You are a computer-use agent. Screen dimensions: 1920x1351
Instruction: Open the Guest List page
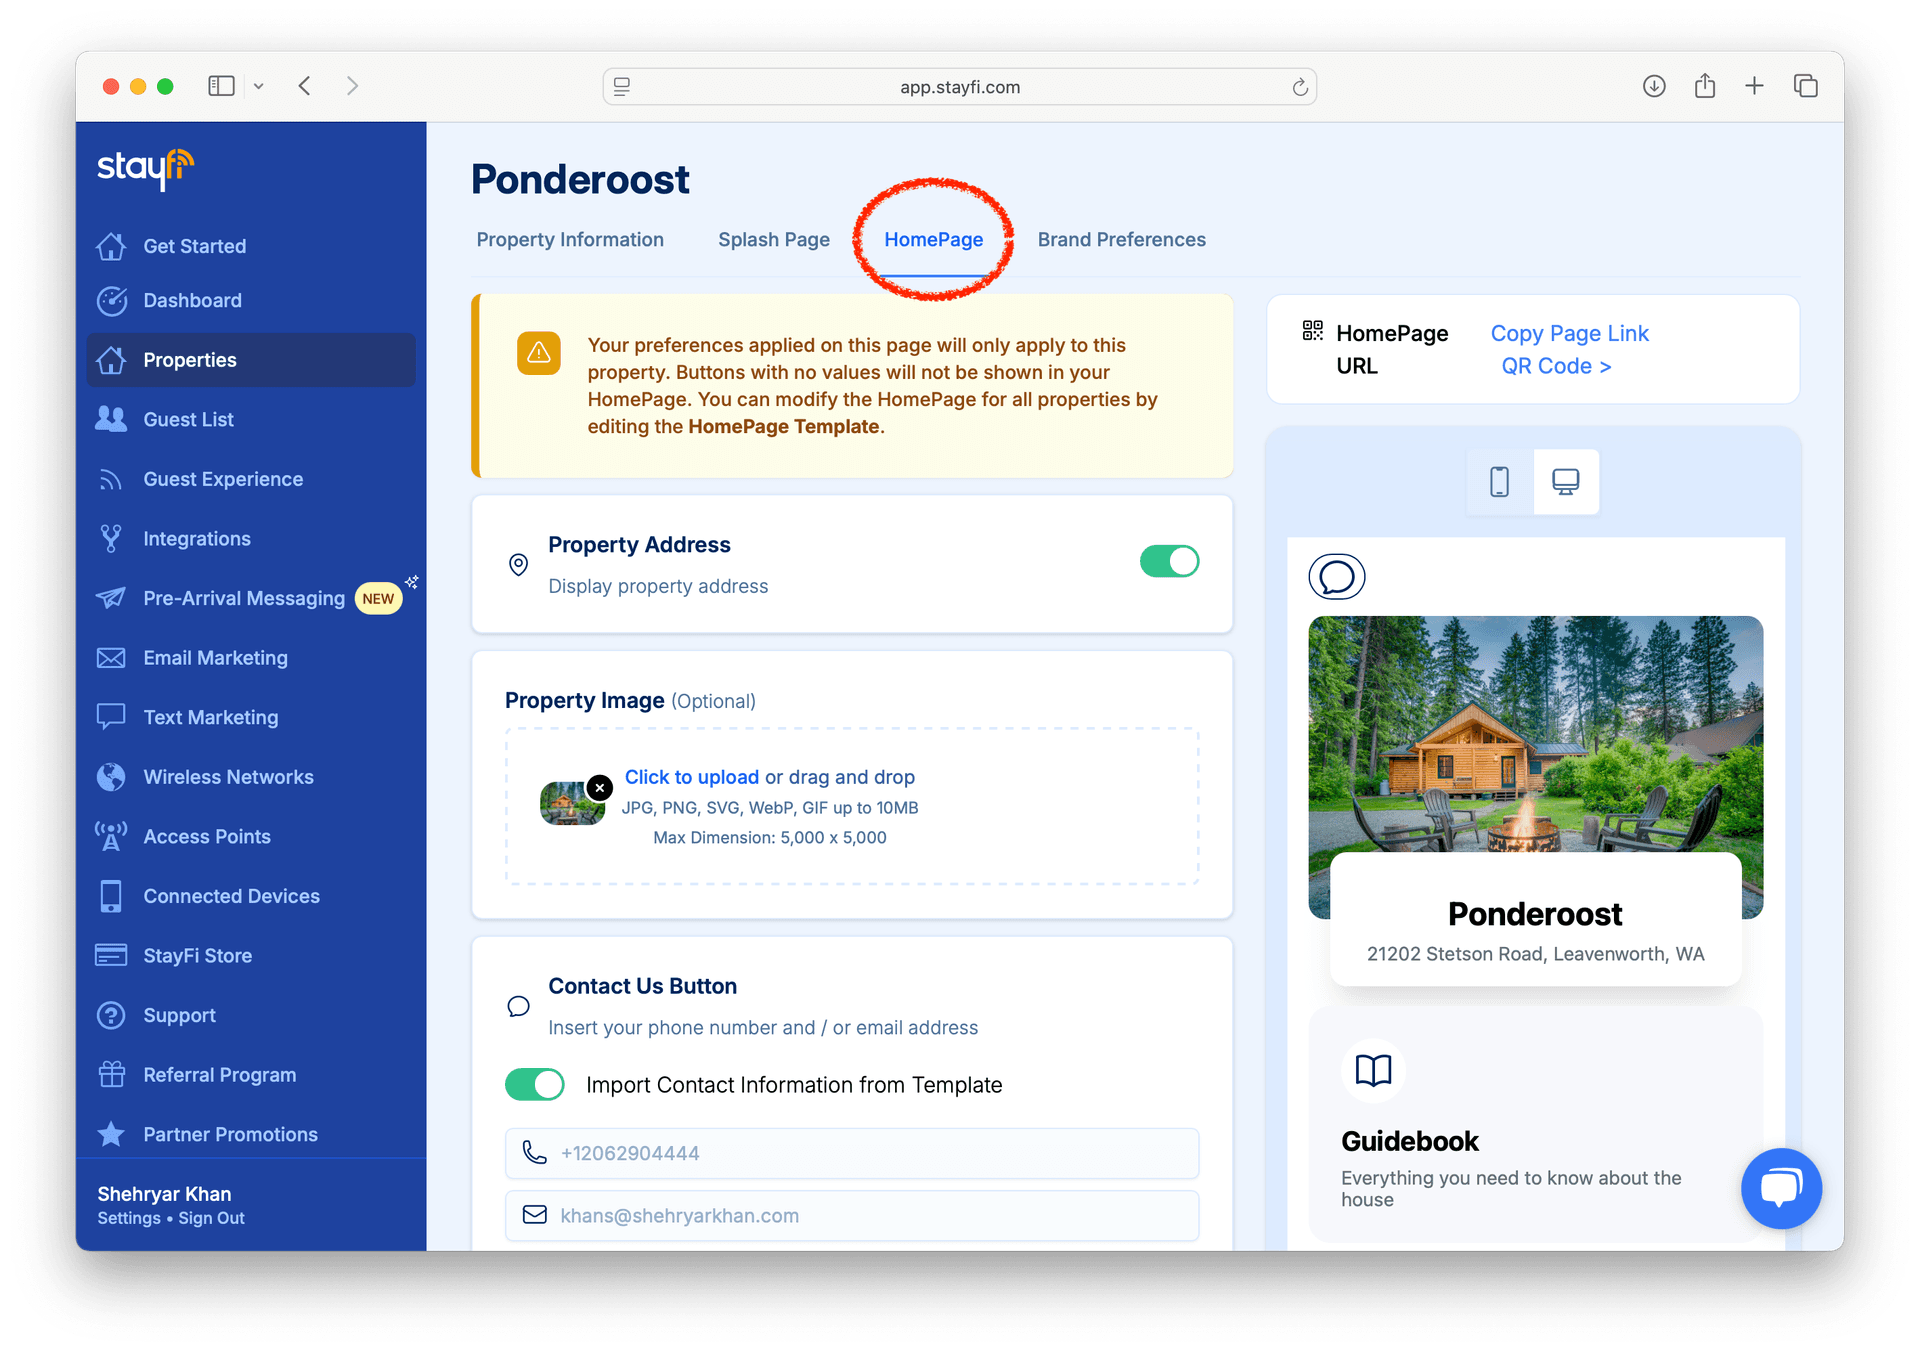(188, 420)
